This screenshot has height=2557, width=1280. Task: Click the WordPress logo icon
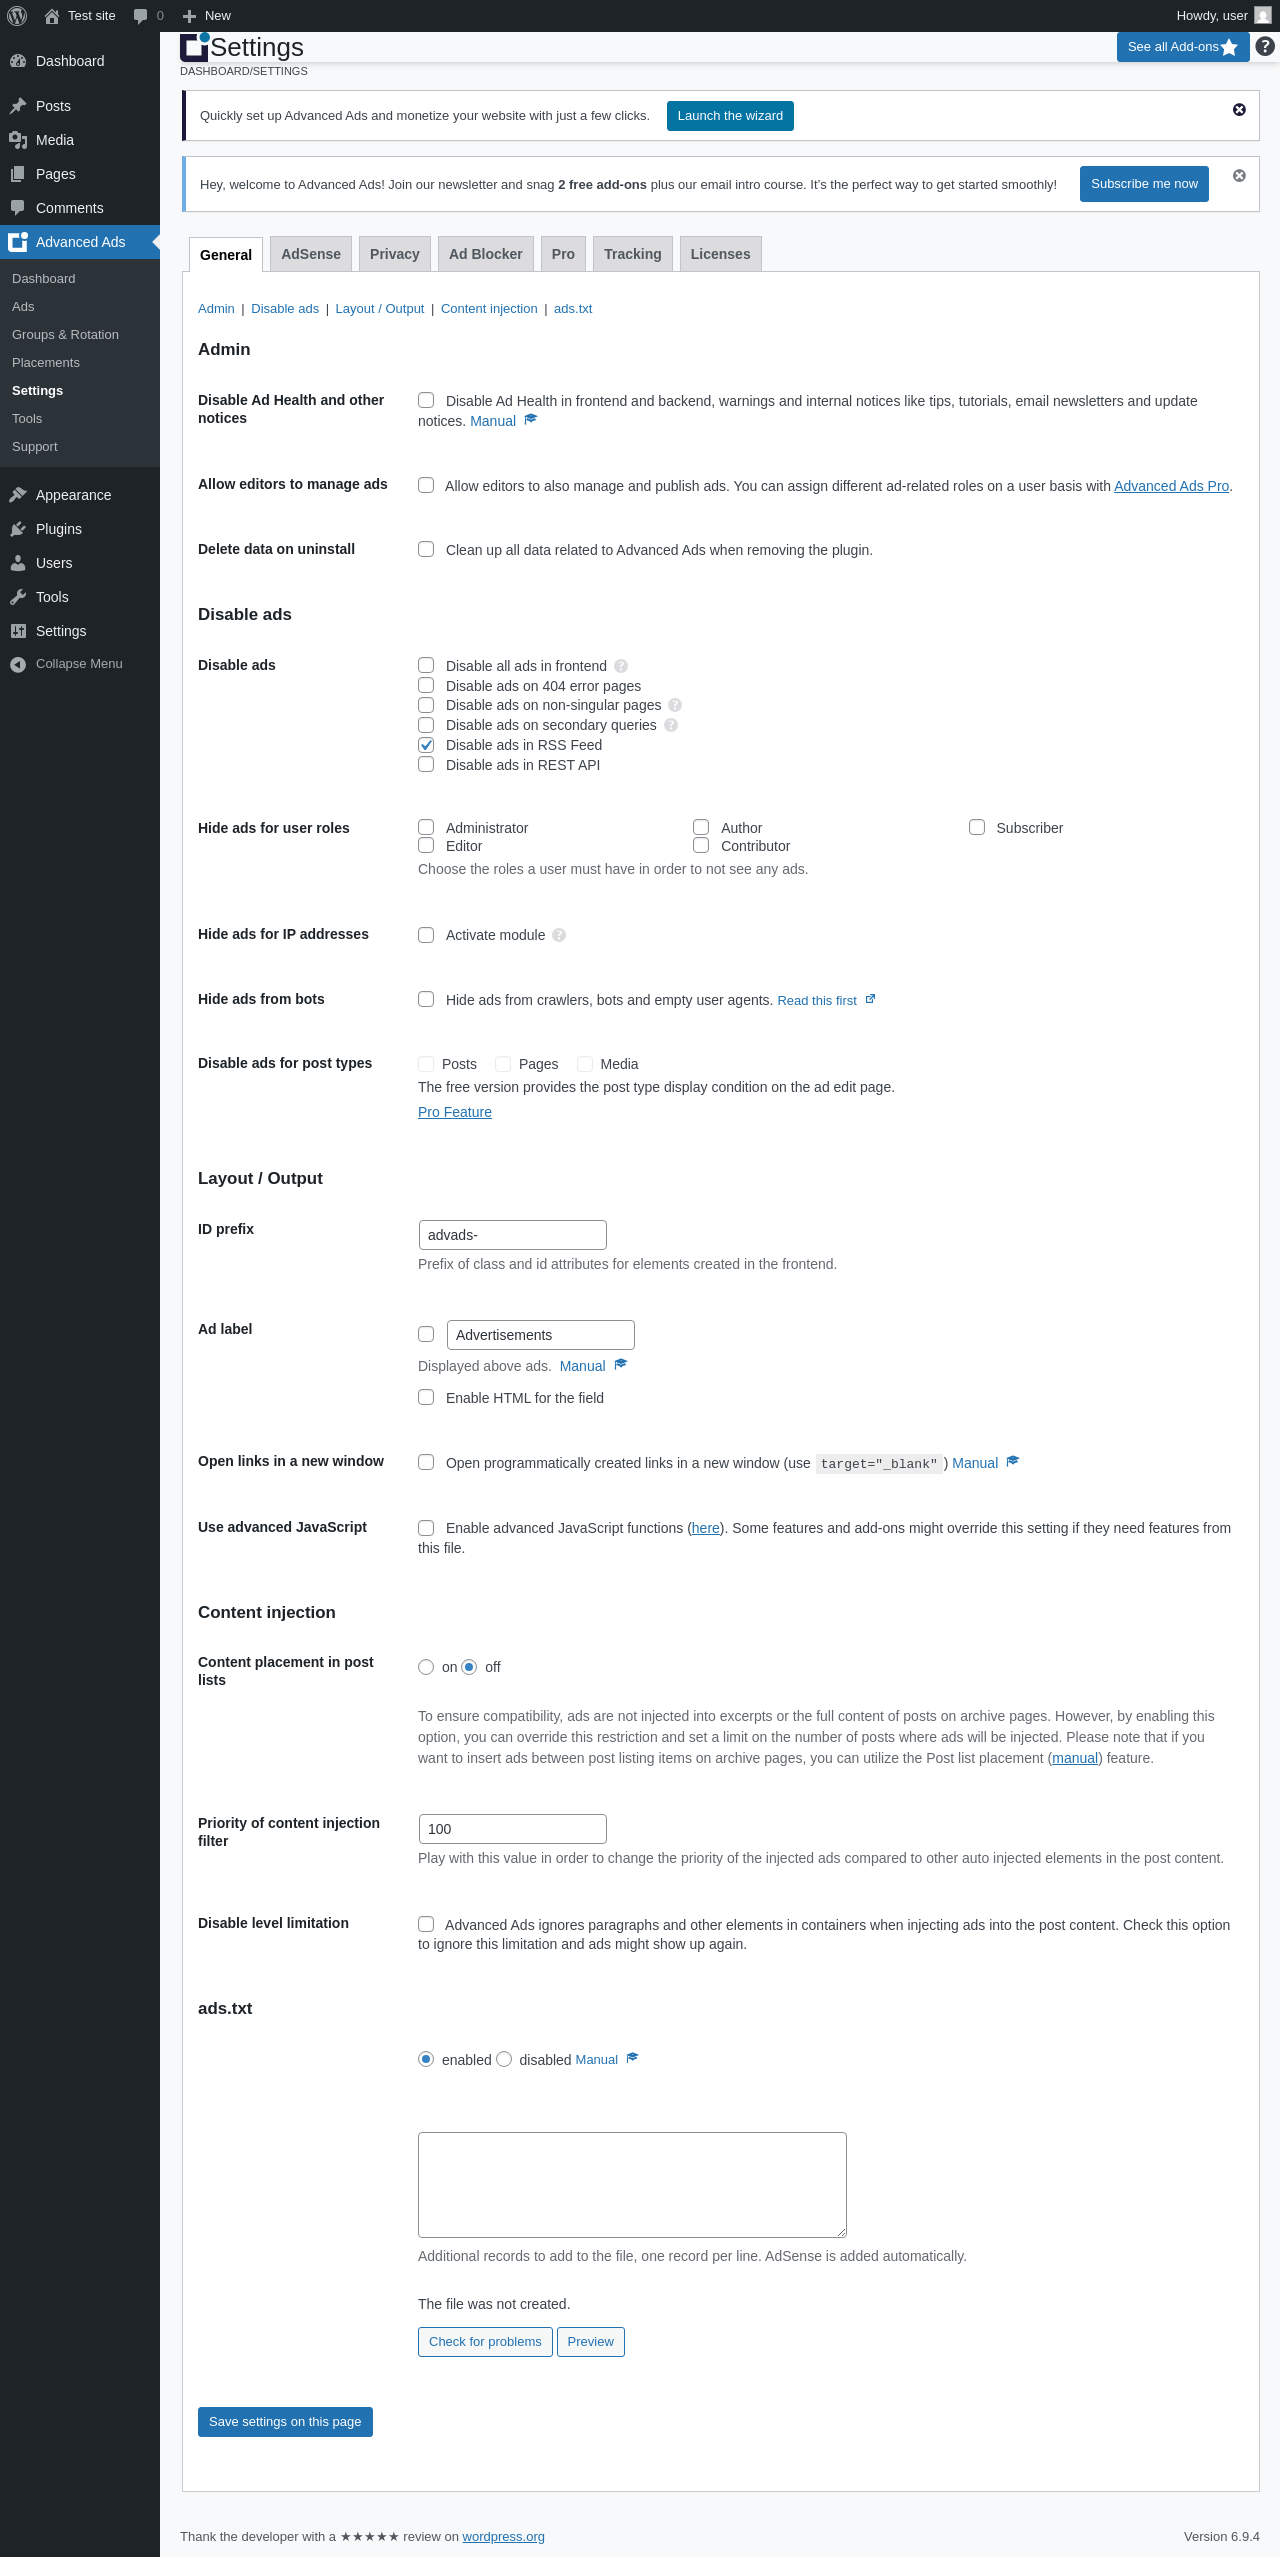point(17,16)
